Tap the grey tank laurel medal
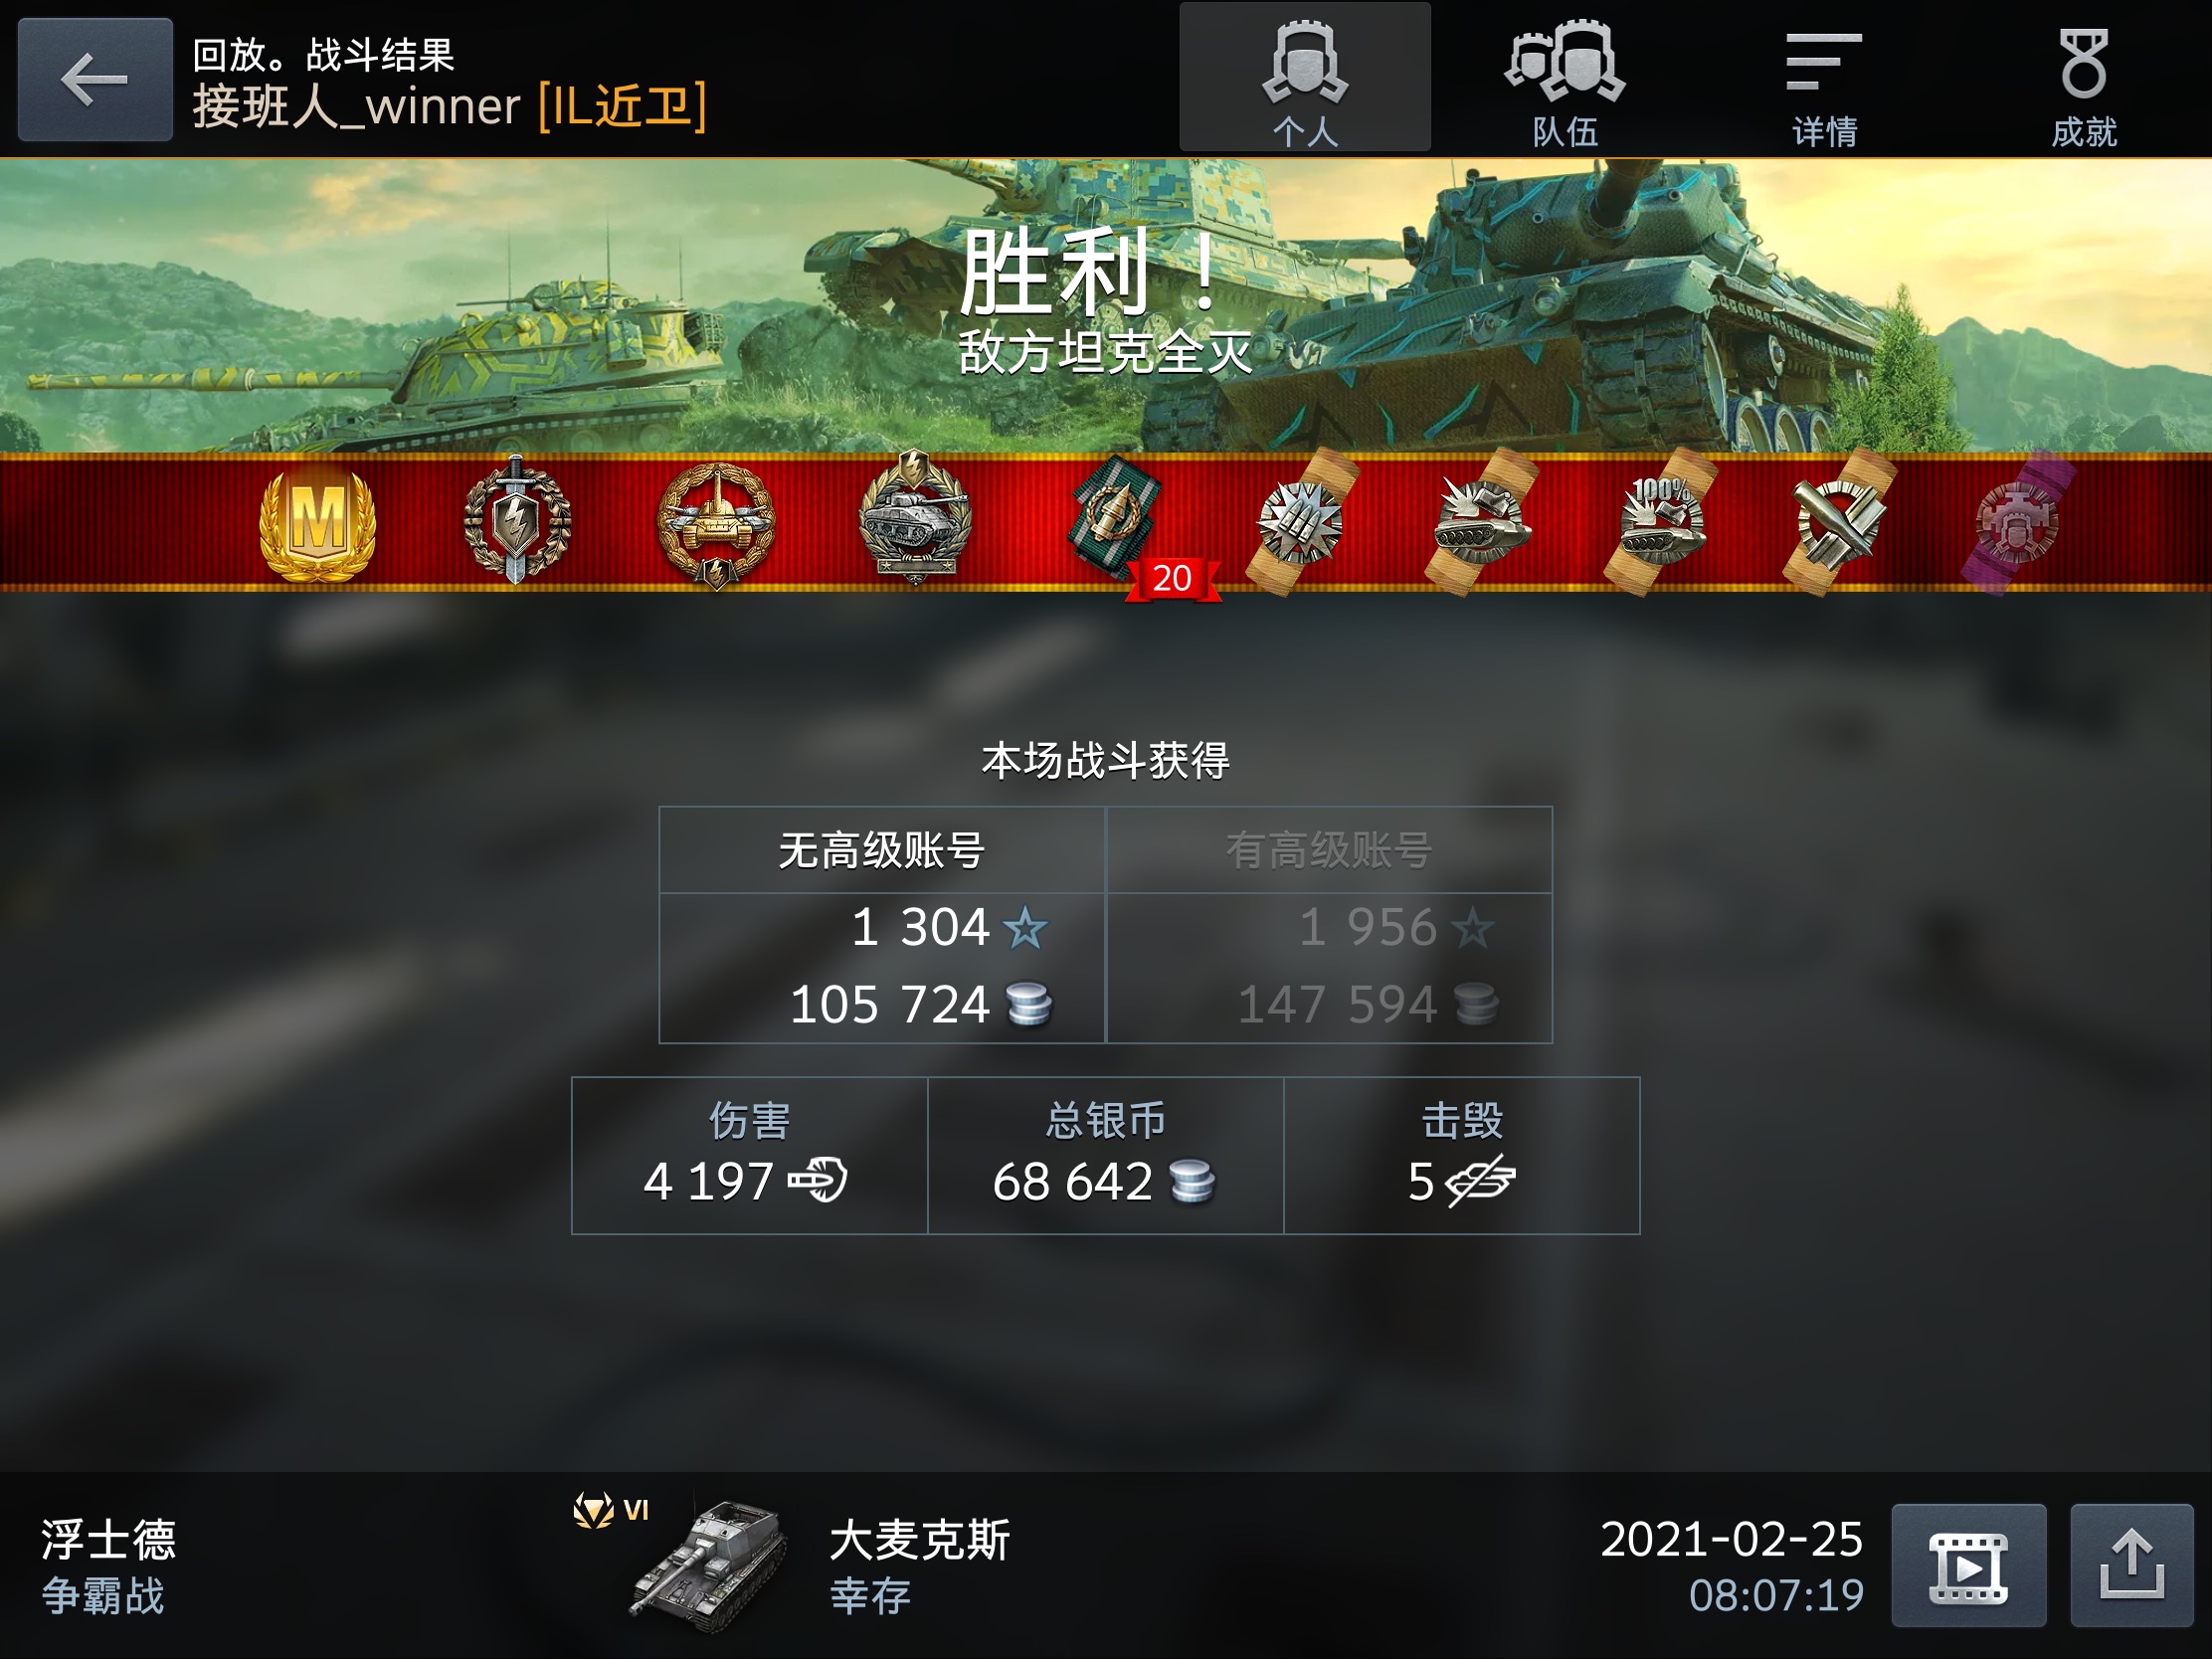2212x1659 pixels. coord(915,518)
